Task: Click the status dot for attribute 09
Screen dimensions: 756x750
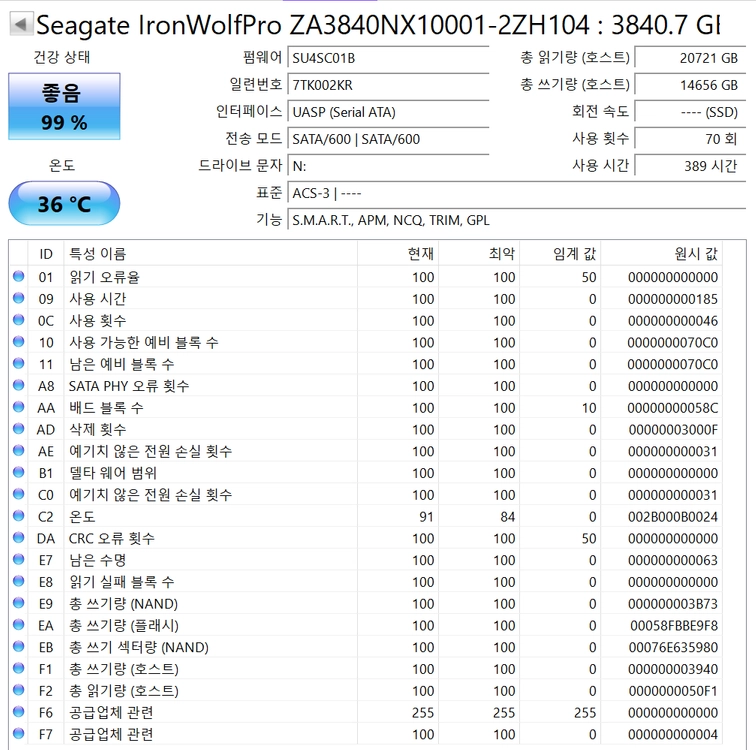Action: tap(19, 298)
